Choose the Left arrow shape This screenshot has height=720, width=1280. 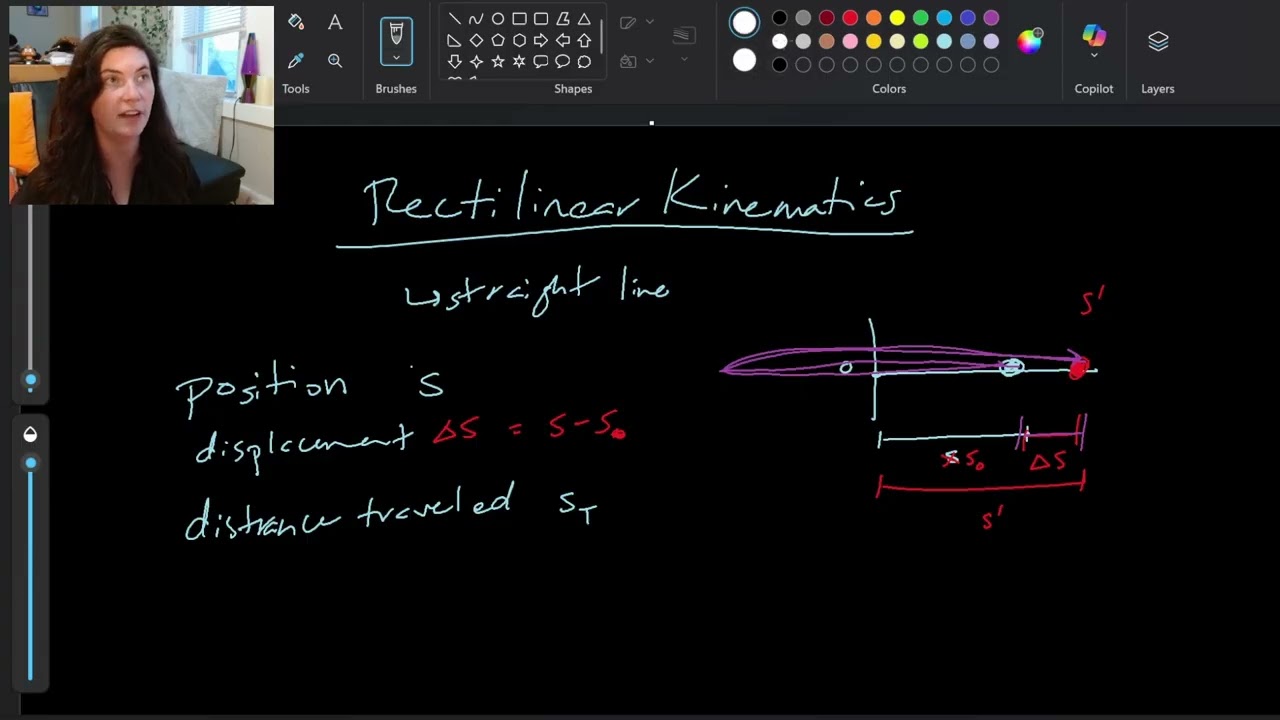562,40
